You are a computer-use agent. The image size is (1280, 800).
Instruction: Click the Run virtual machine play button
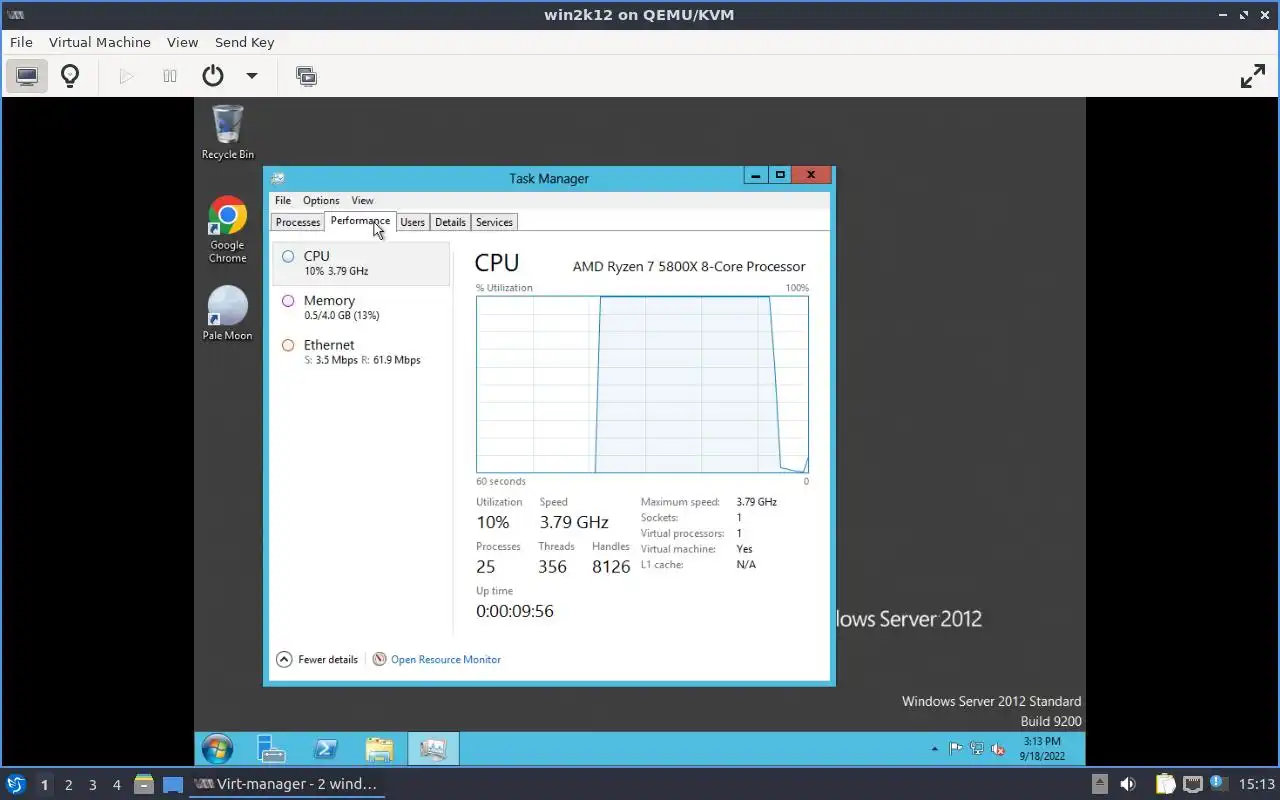(126, 76)
